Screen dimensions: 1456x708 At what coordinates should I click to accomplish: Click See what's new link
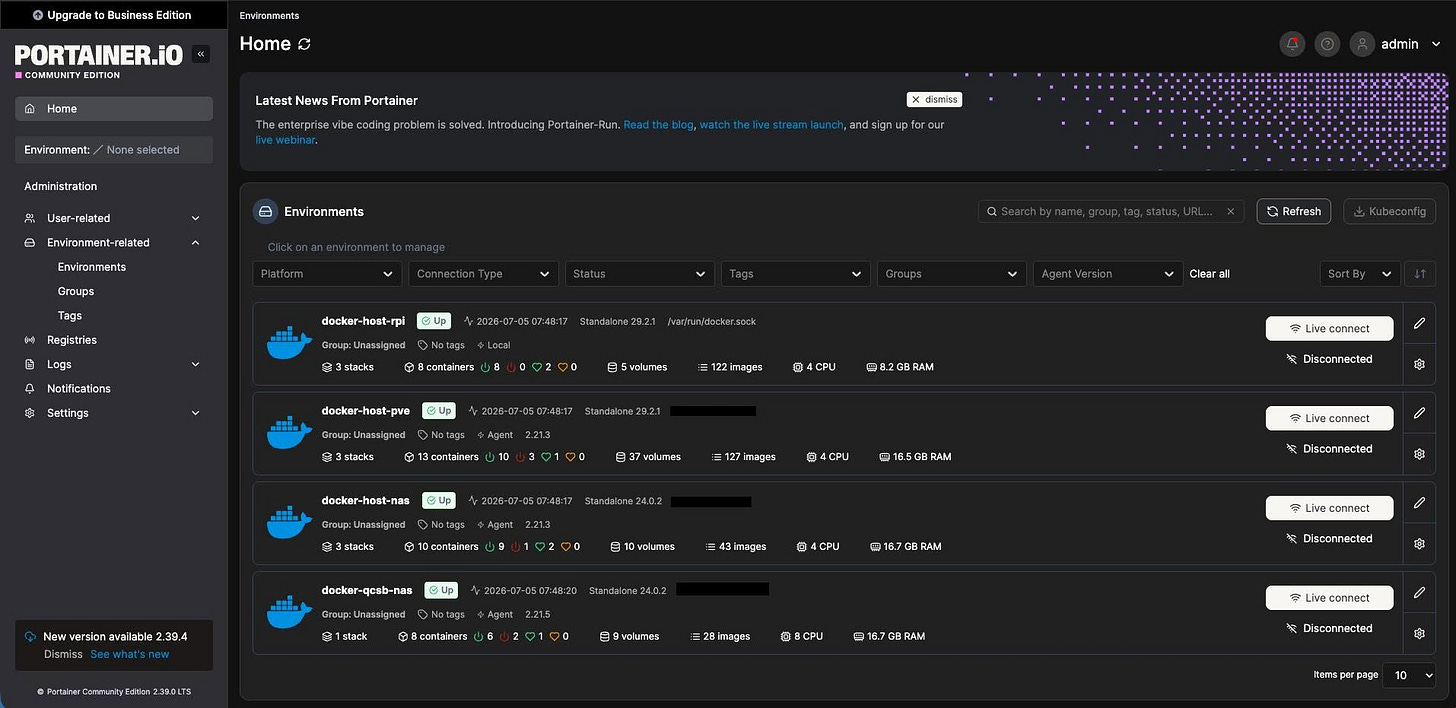coord(130,654)
